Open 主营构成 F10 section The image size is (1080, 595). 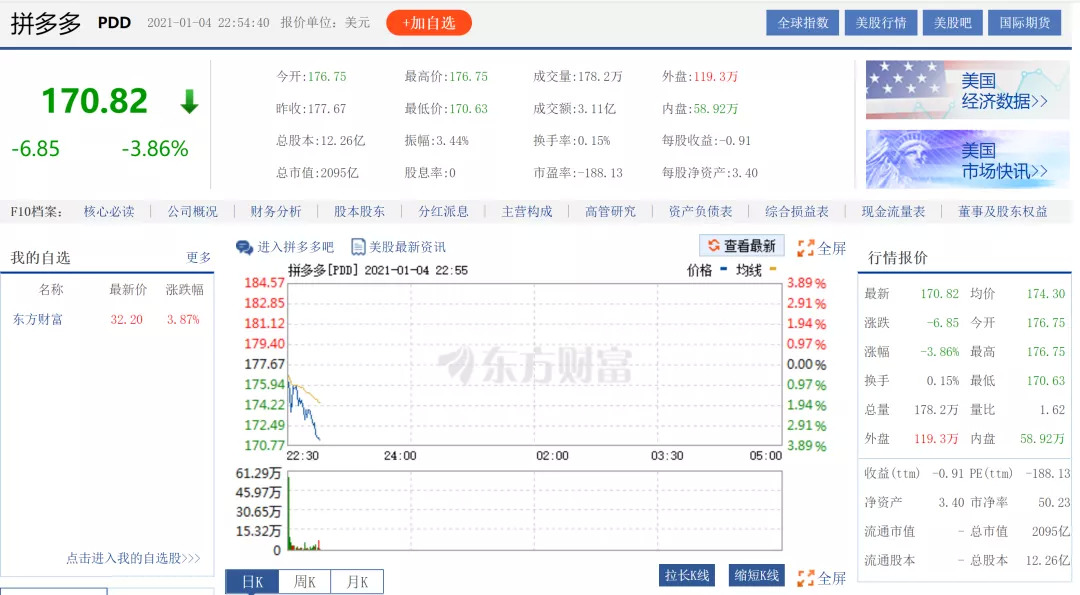click(526, 211)
